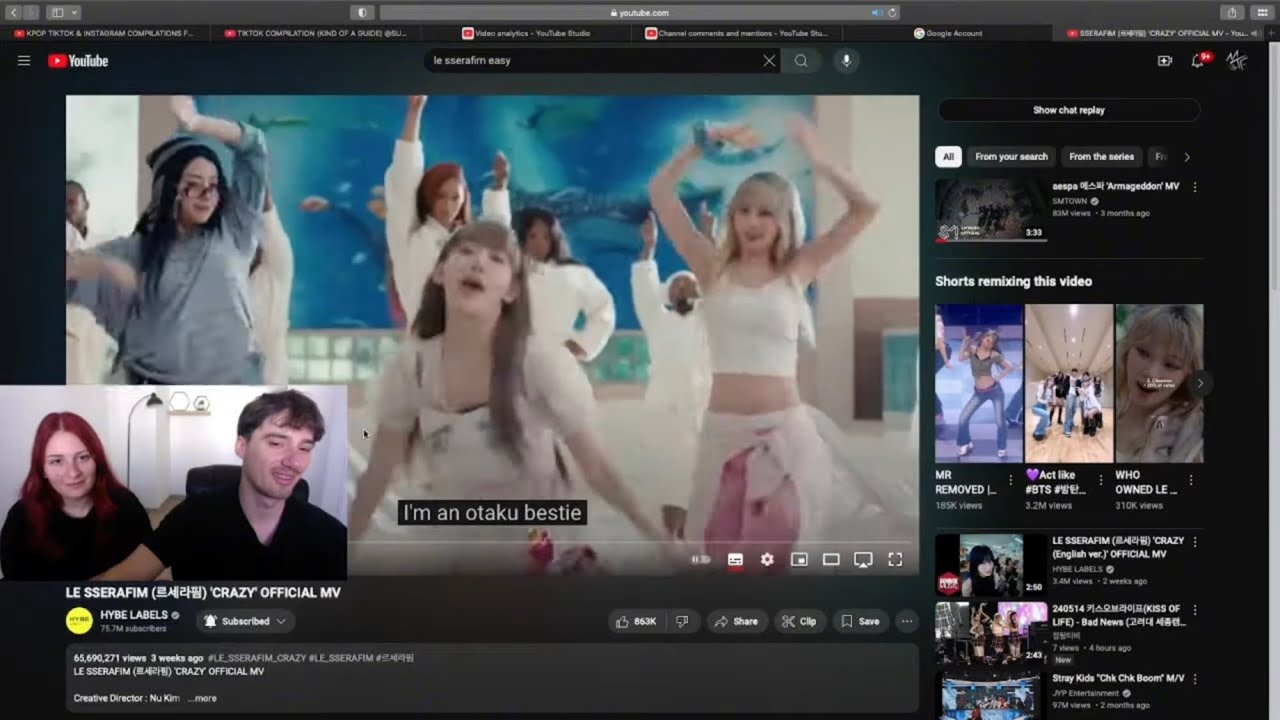Open options for aespa Armageddon video
Viewport: 1280px width, 720px height.
click(1195, 187)
